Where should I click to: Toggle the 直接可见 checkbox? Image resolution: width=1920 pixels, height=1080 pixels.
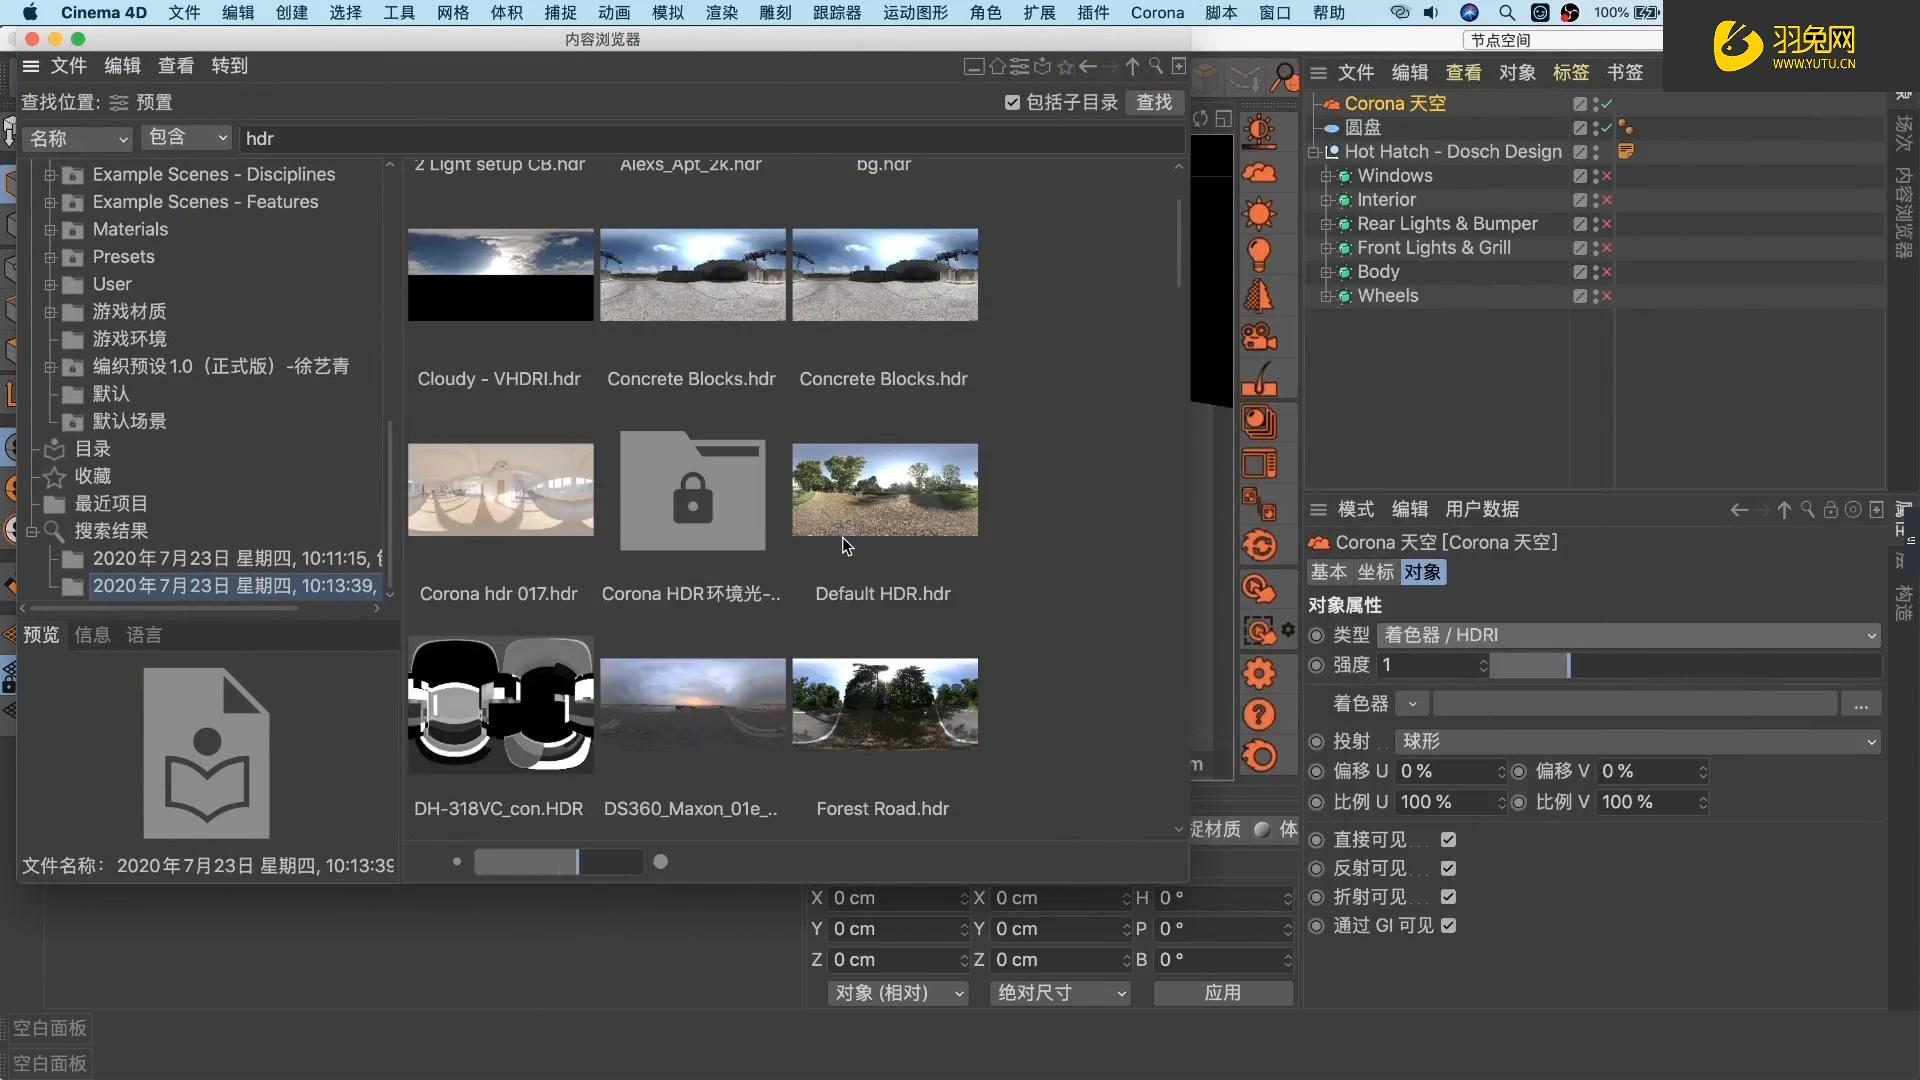coord(1448,840)
